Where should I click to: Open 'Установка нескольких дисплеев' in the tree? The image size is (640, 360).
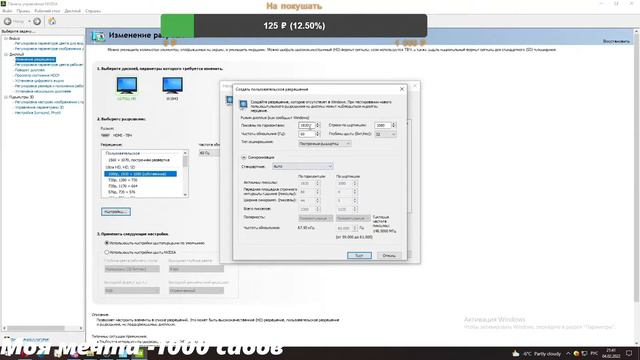pyautogui.click(x=43, y=91)
